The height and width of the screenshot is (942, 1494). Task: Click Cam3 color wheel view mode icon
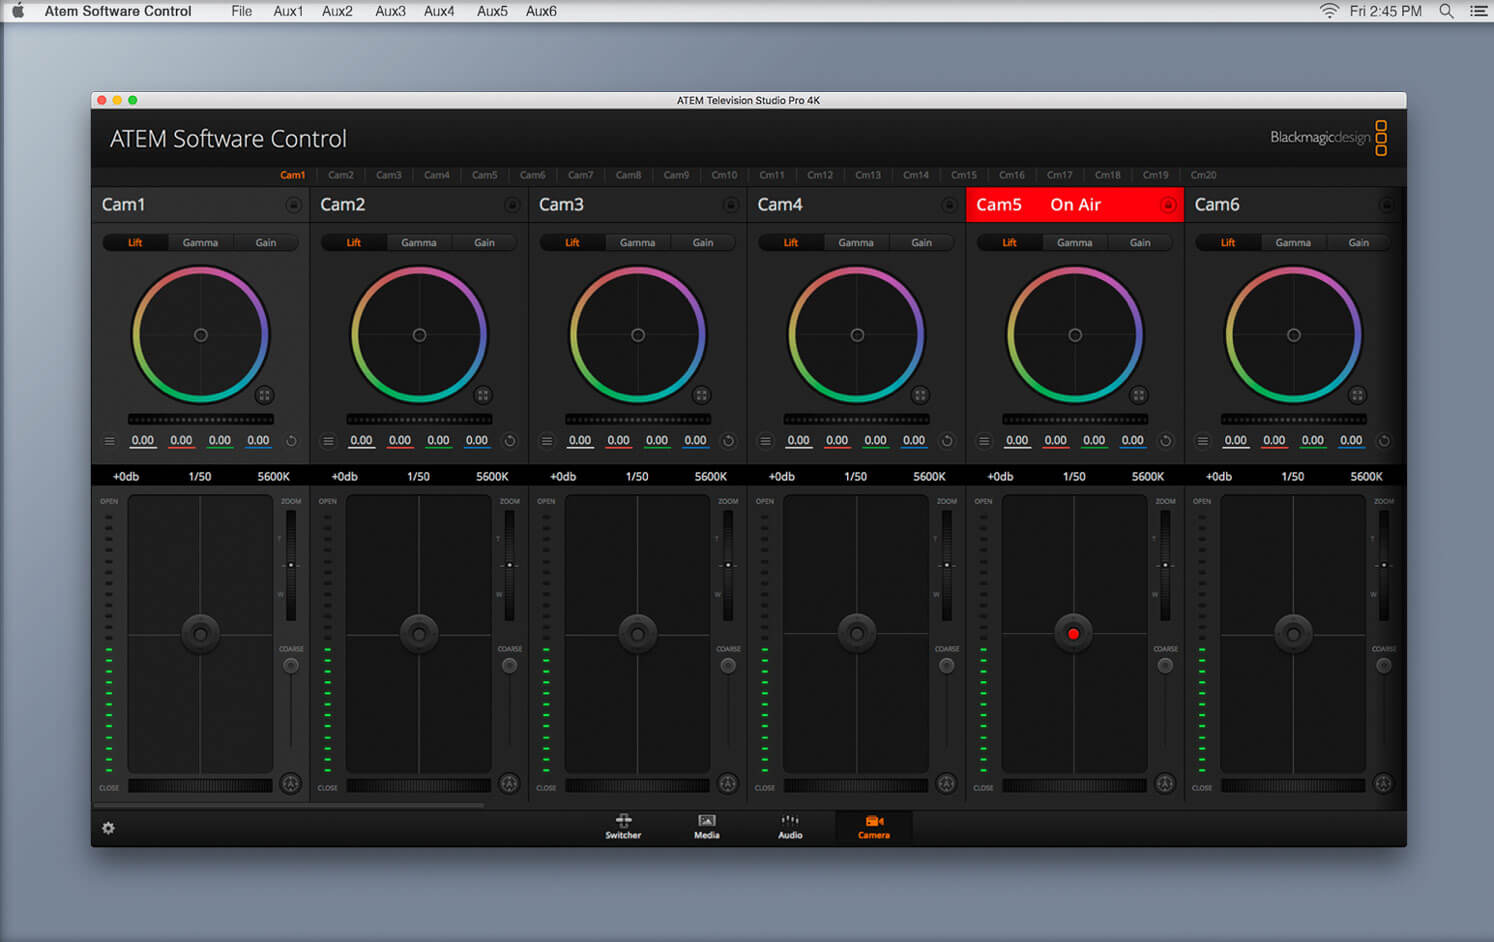[701, 395]
